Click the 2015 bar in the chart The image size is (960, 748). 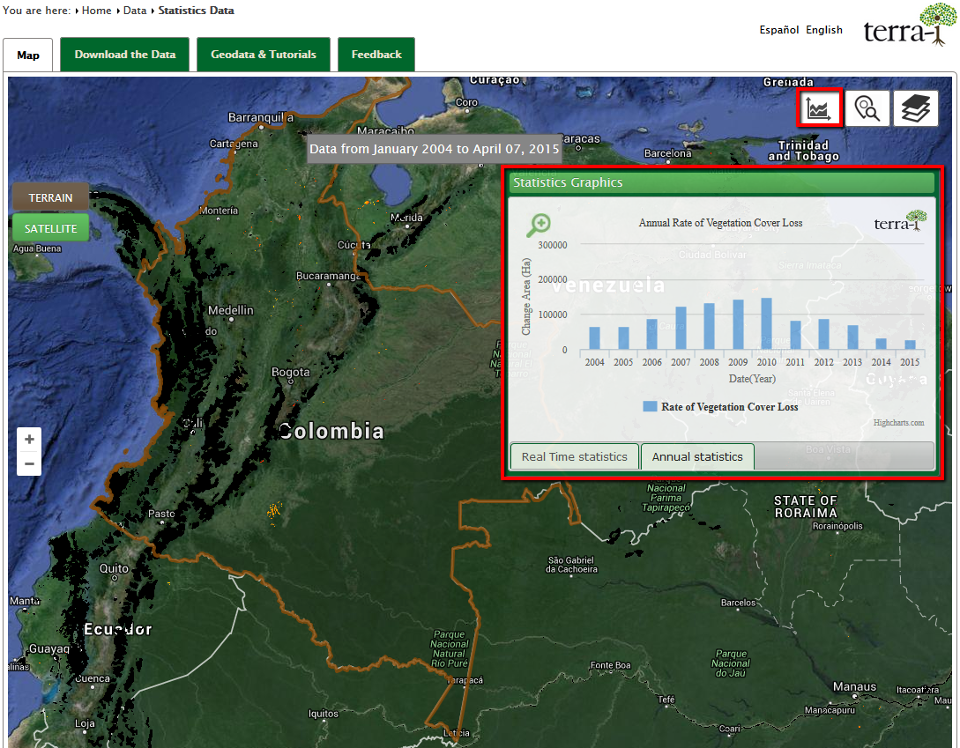(x=910, y=345)
